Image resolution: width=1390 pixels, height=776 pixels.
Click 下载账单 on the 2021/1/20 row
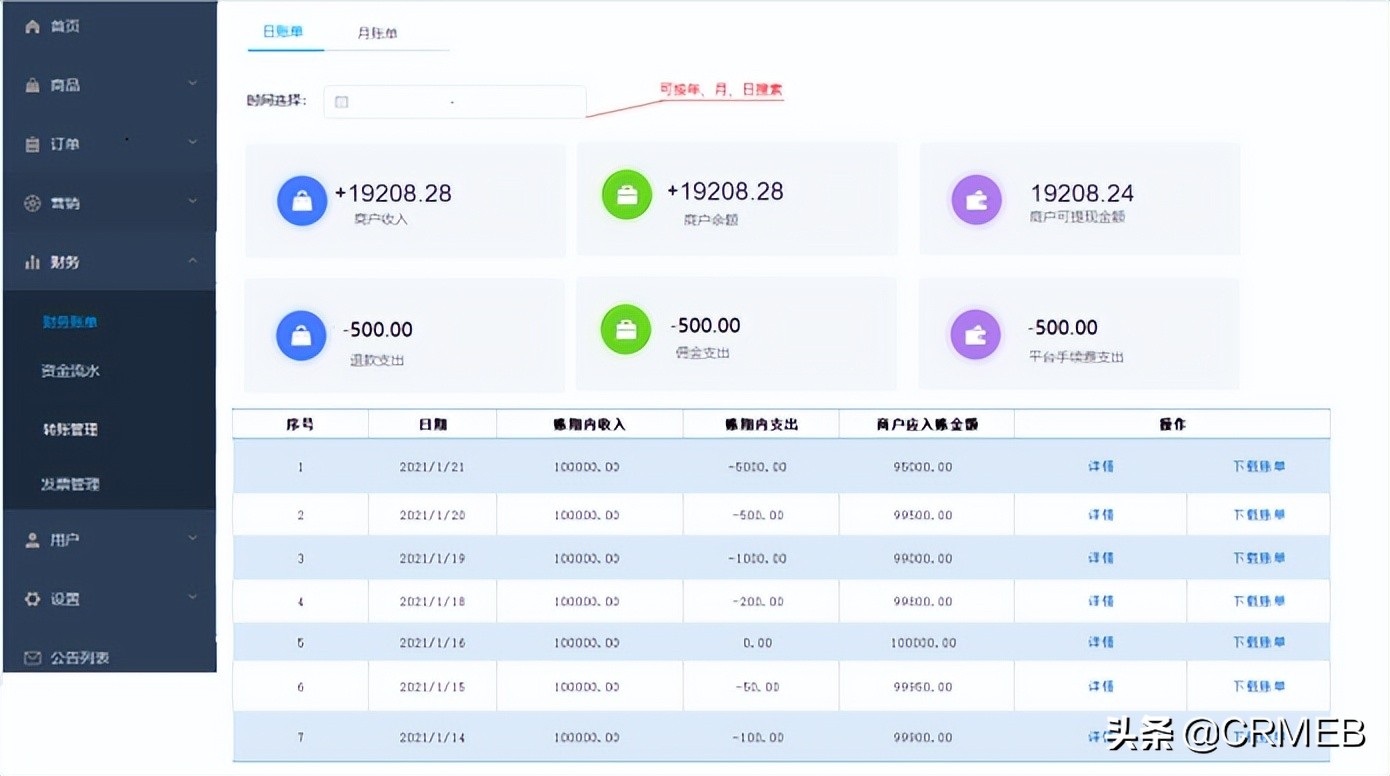point(1260,514)
